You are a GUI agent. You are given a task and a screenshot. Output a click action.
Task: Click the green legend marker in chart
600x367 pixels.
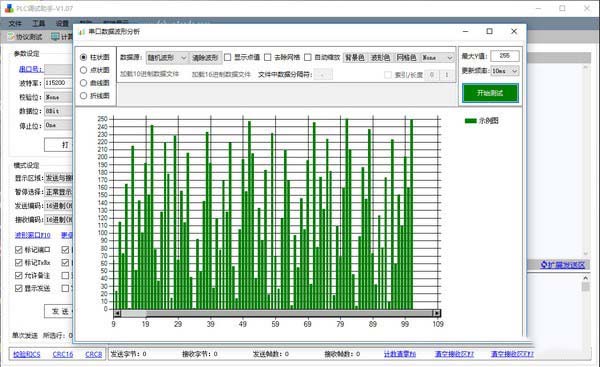click(x=470, y=121)
